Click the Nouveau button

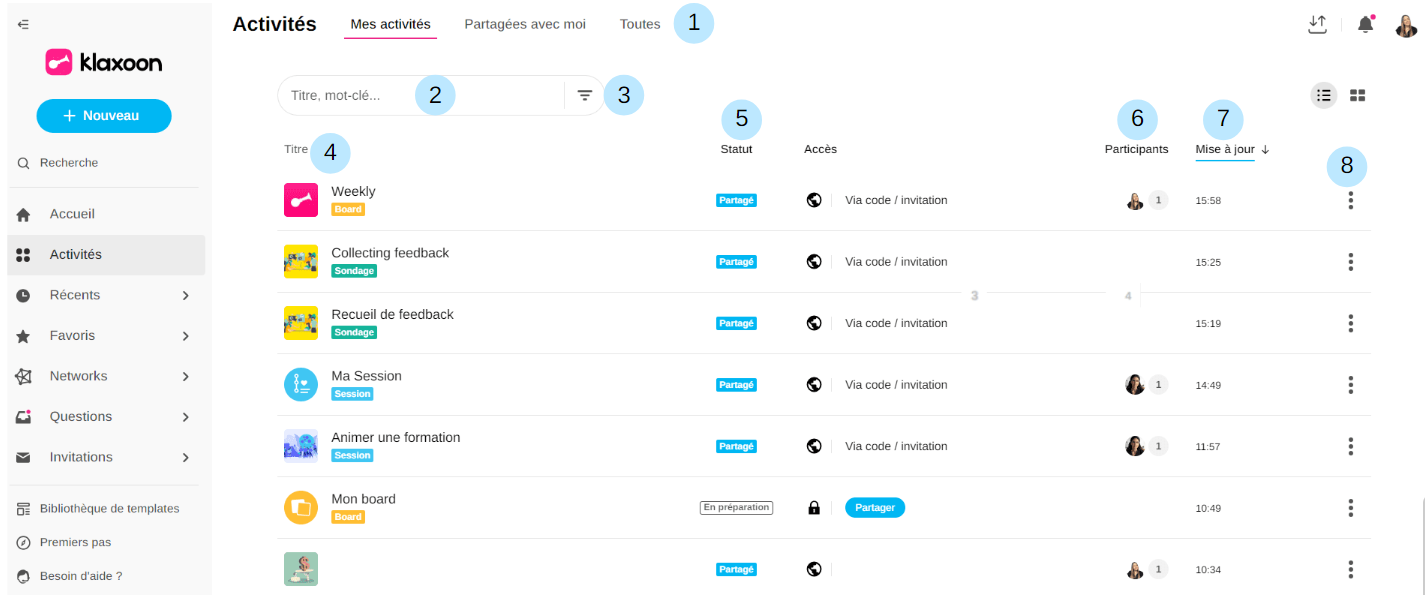104,116
